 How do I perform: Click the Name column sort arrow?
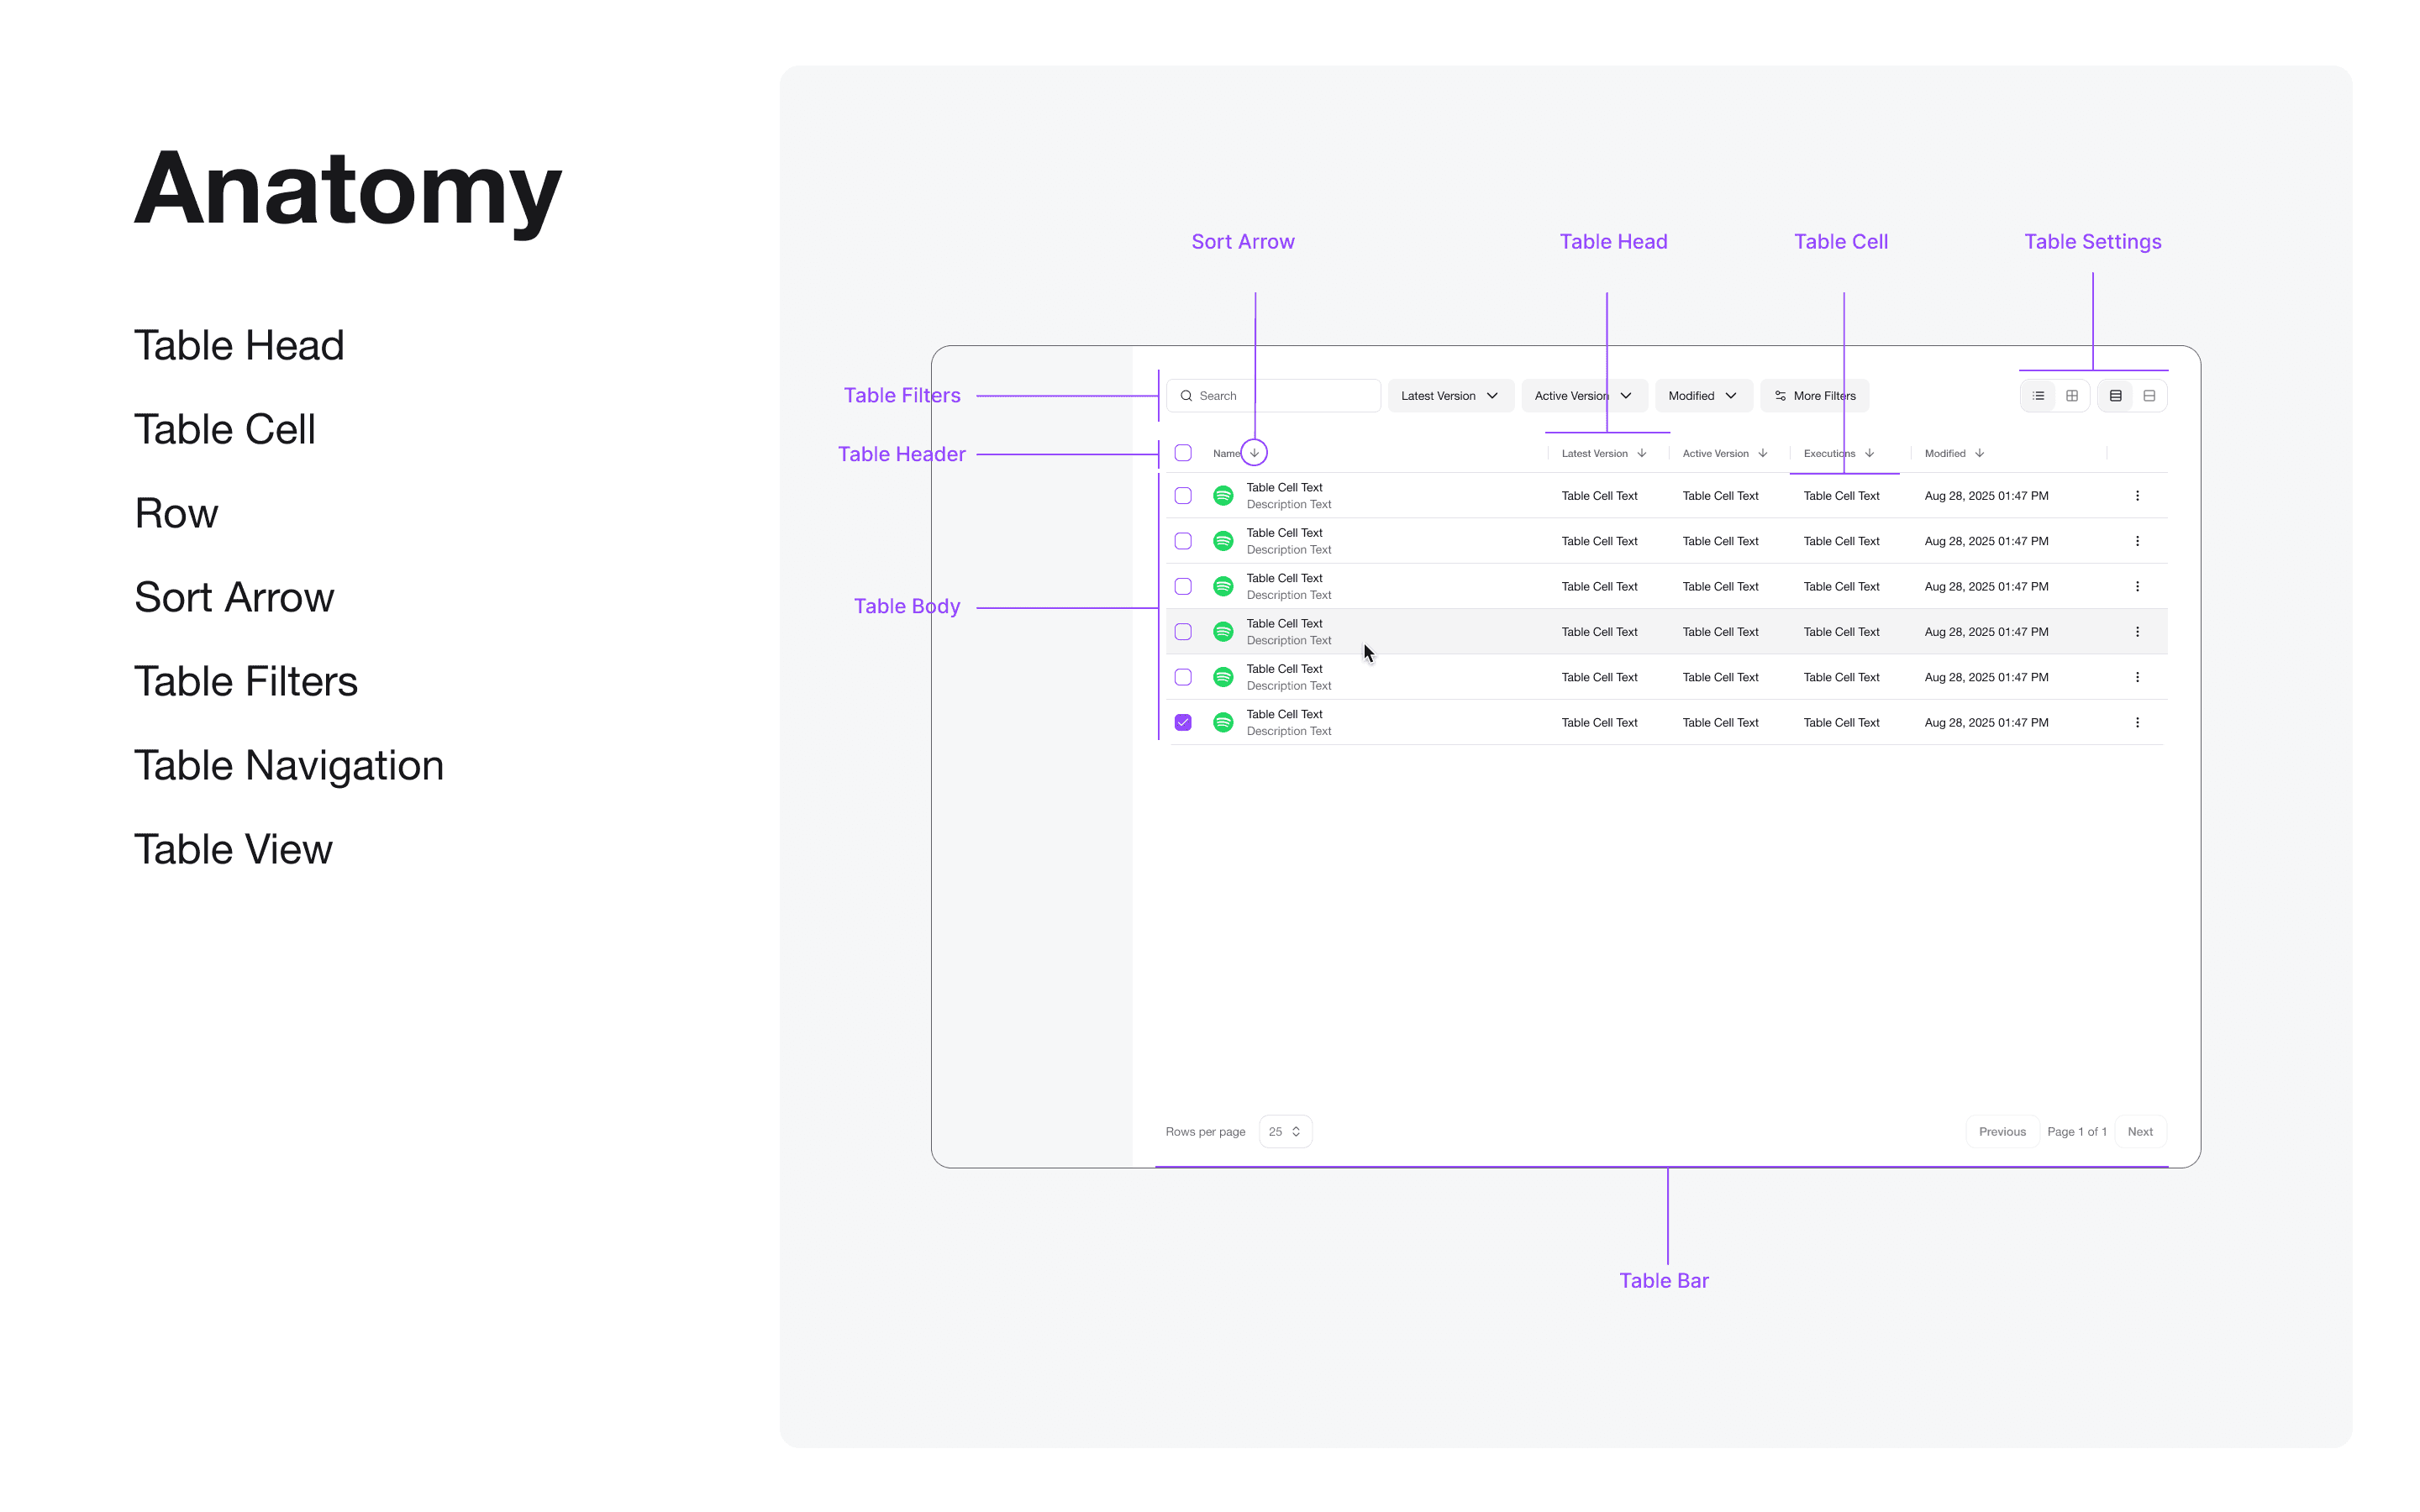[x=1254, y=453]
